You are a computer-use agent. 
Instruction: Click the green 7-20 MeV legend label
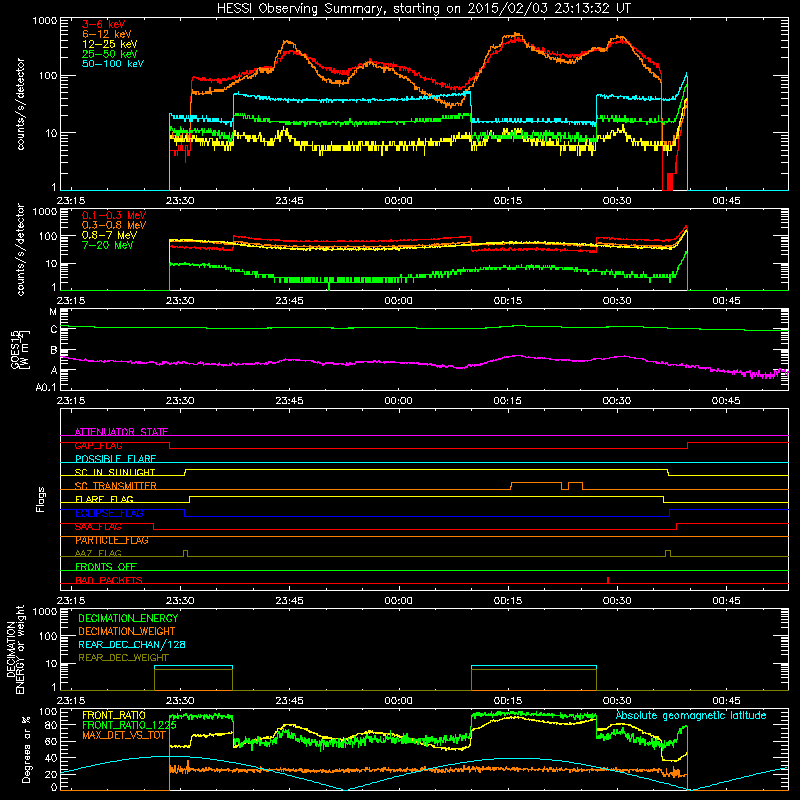(x=108, y=245)
